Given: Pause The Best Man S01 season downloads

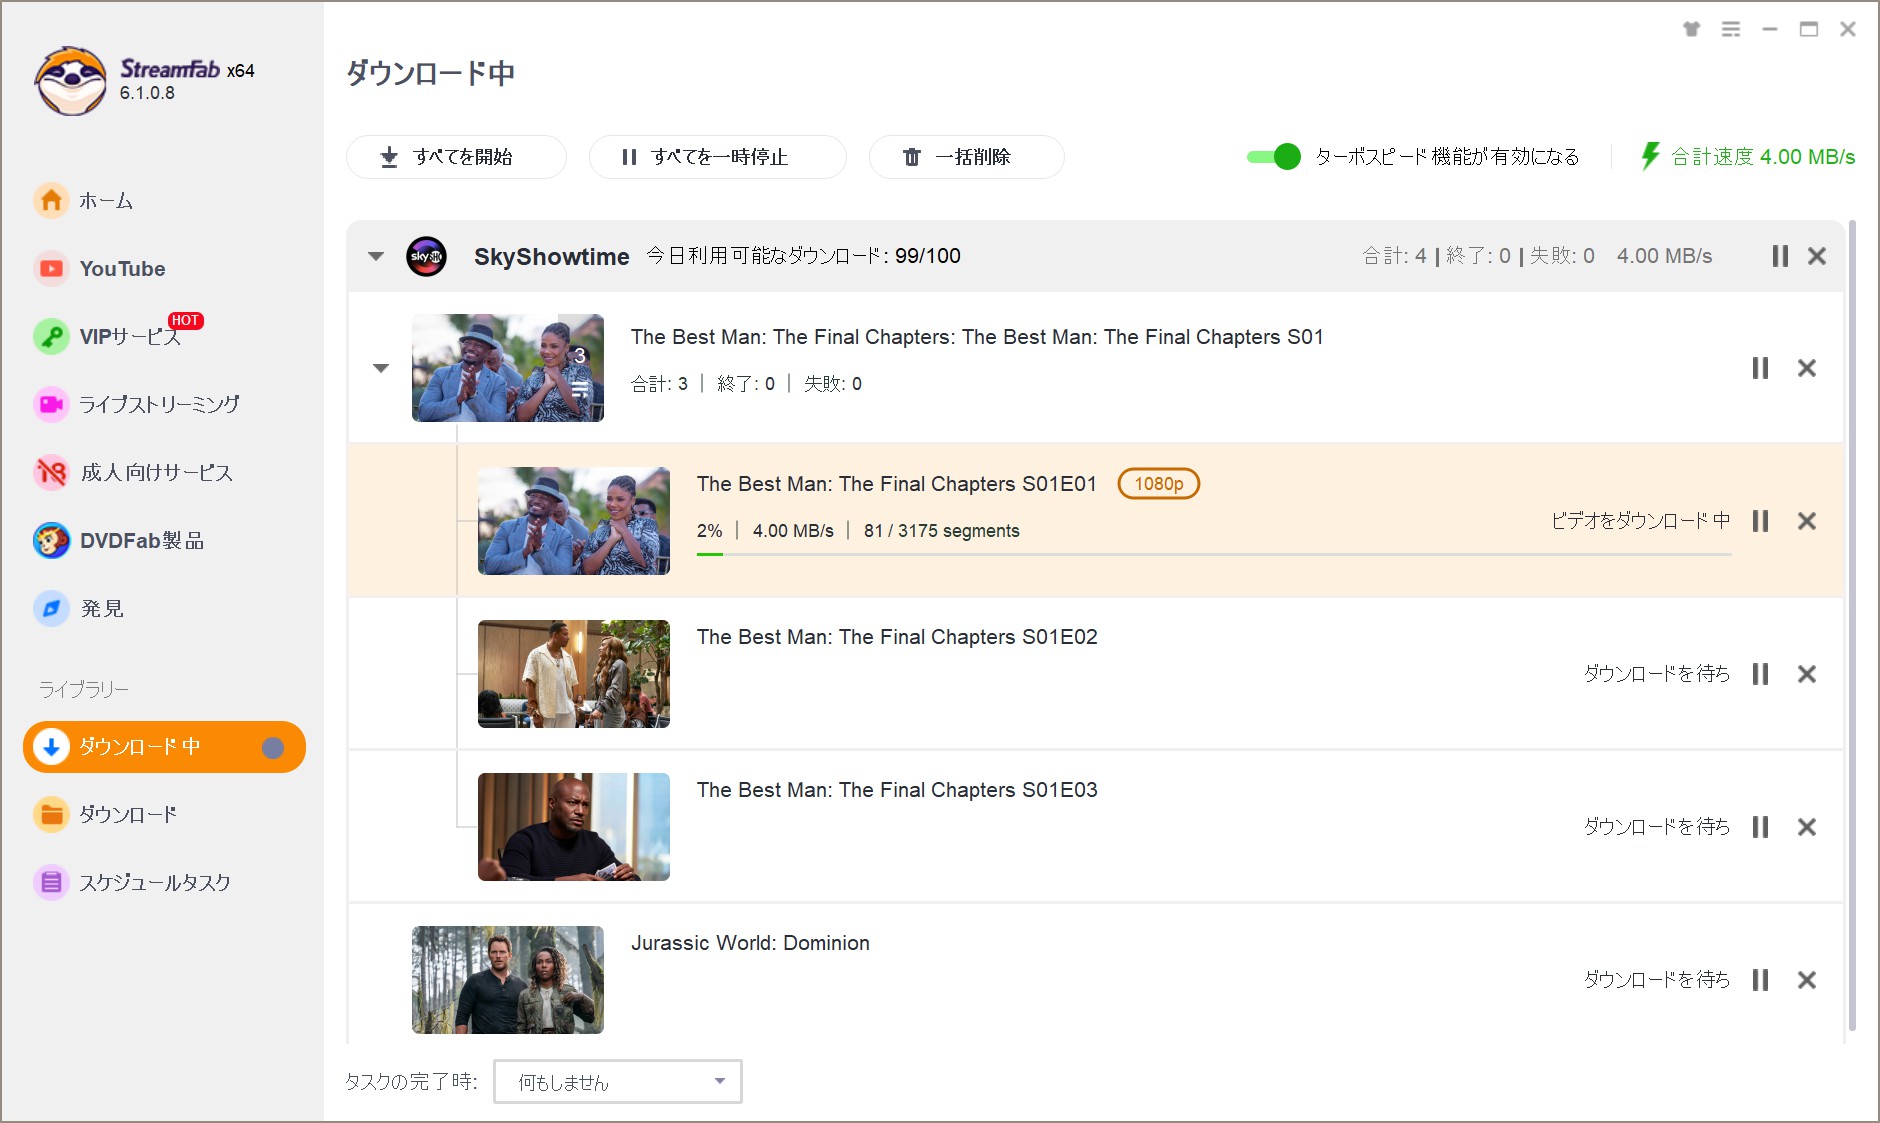Looking at the screenshot, I should pyautogui.click(x=1760, y=368).
